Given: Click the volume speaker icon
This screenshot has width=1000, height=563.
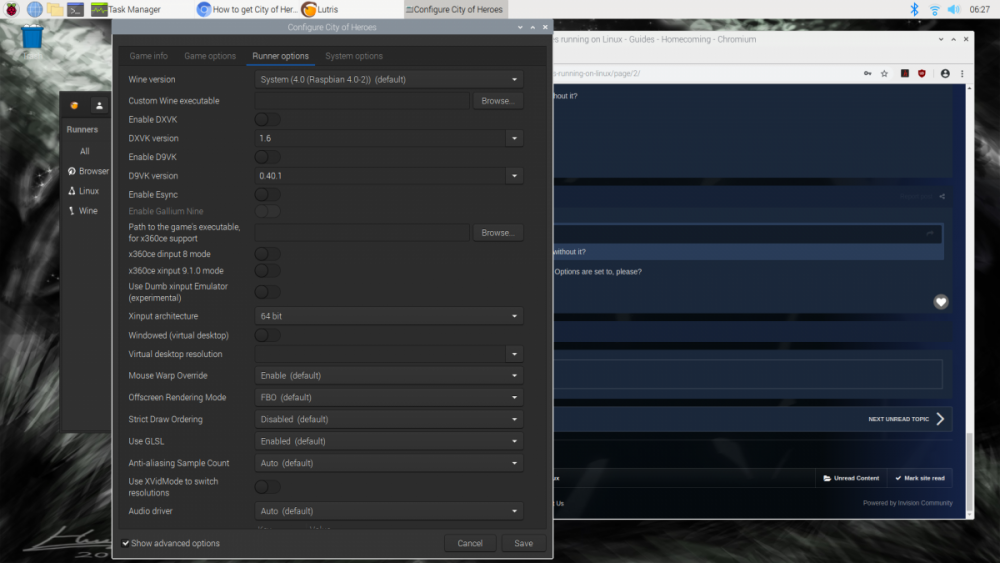Looking at the screenshot, I should (x=954, y=9).
